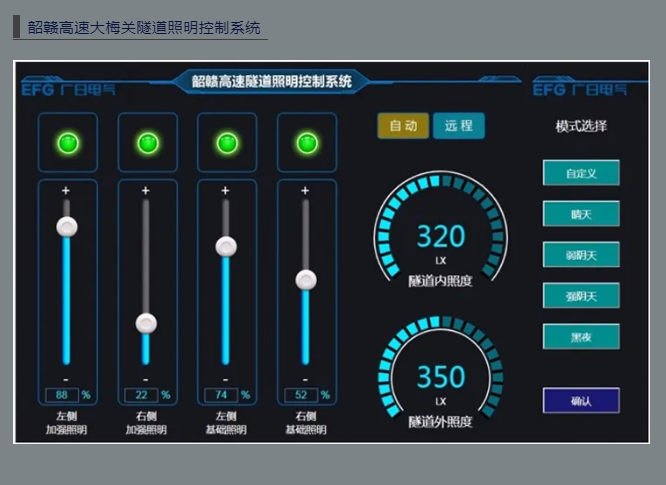Toggle the 左侧基础照明 green indicator light

[x=227, y=143]
